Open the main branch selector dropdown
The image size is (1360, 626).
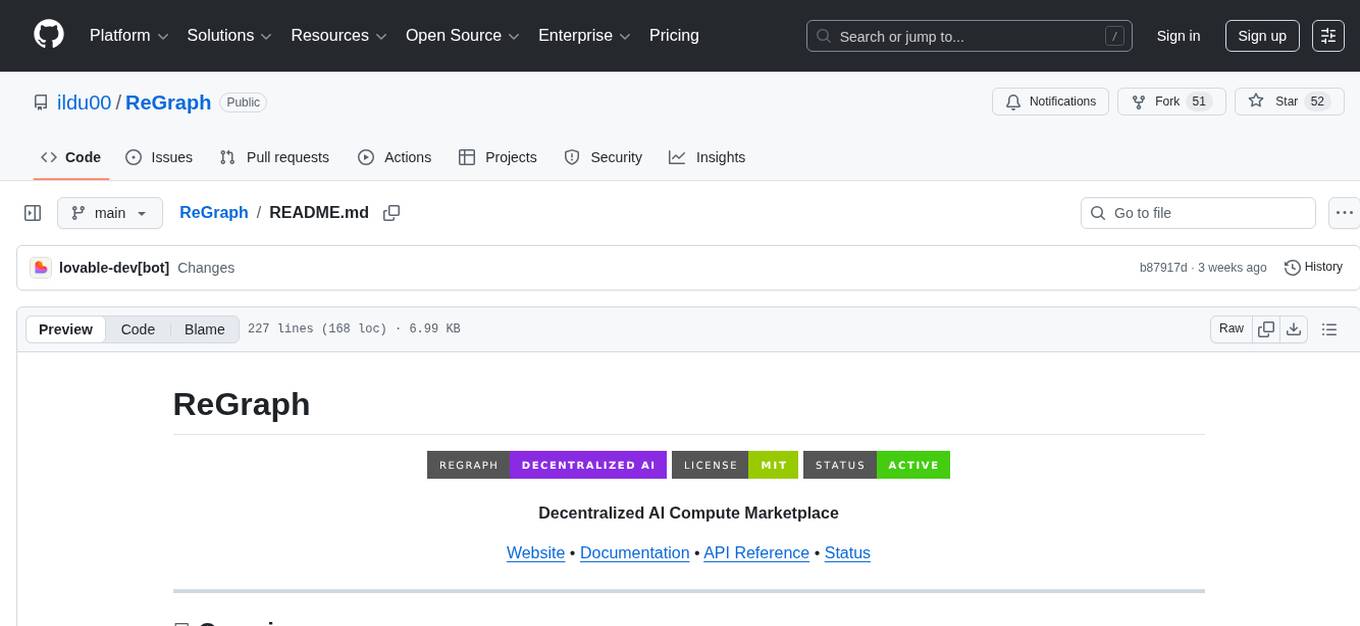(109, 213)
